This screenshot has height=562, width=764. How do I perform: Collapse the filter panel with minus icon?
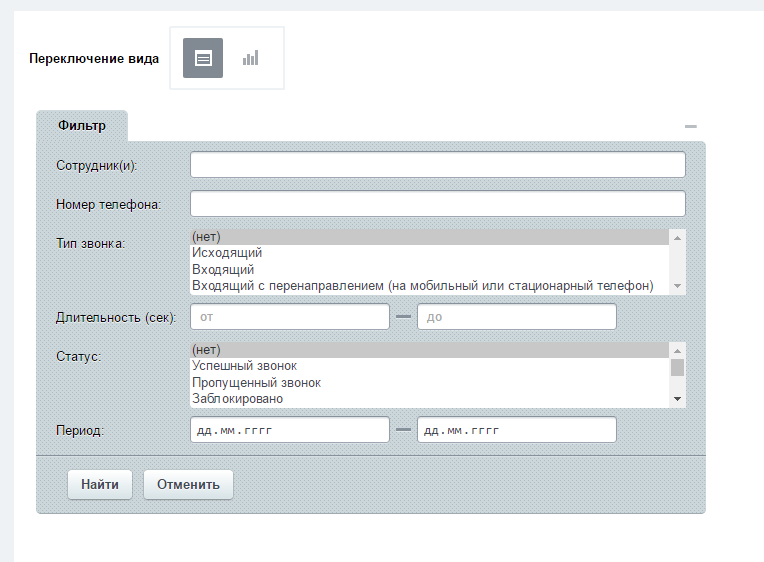(690, 127)
